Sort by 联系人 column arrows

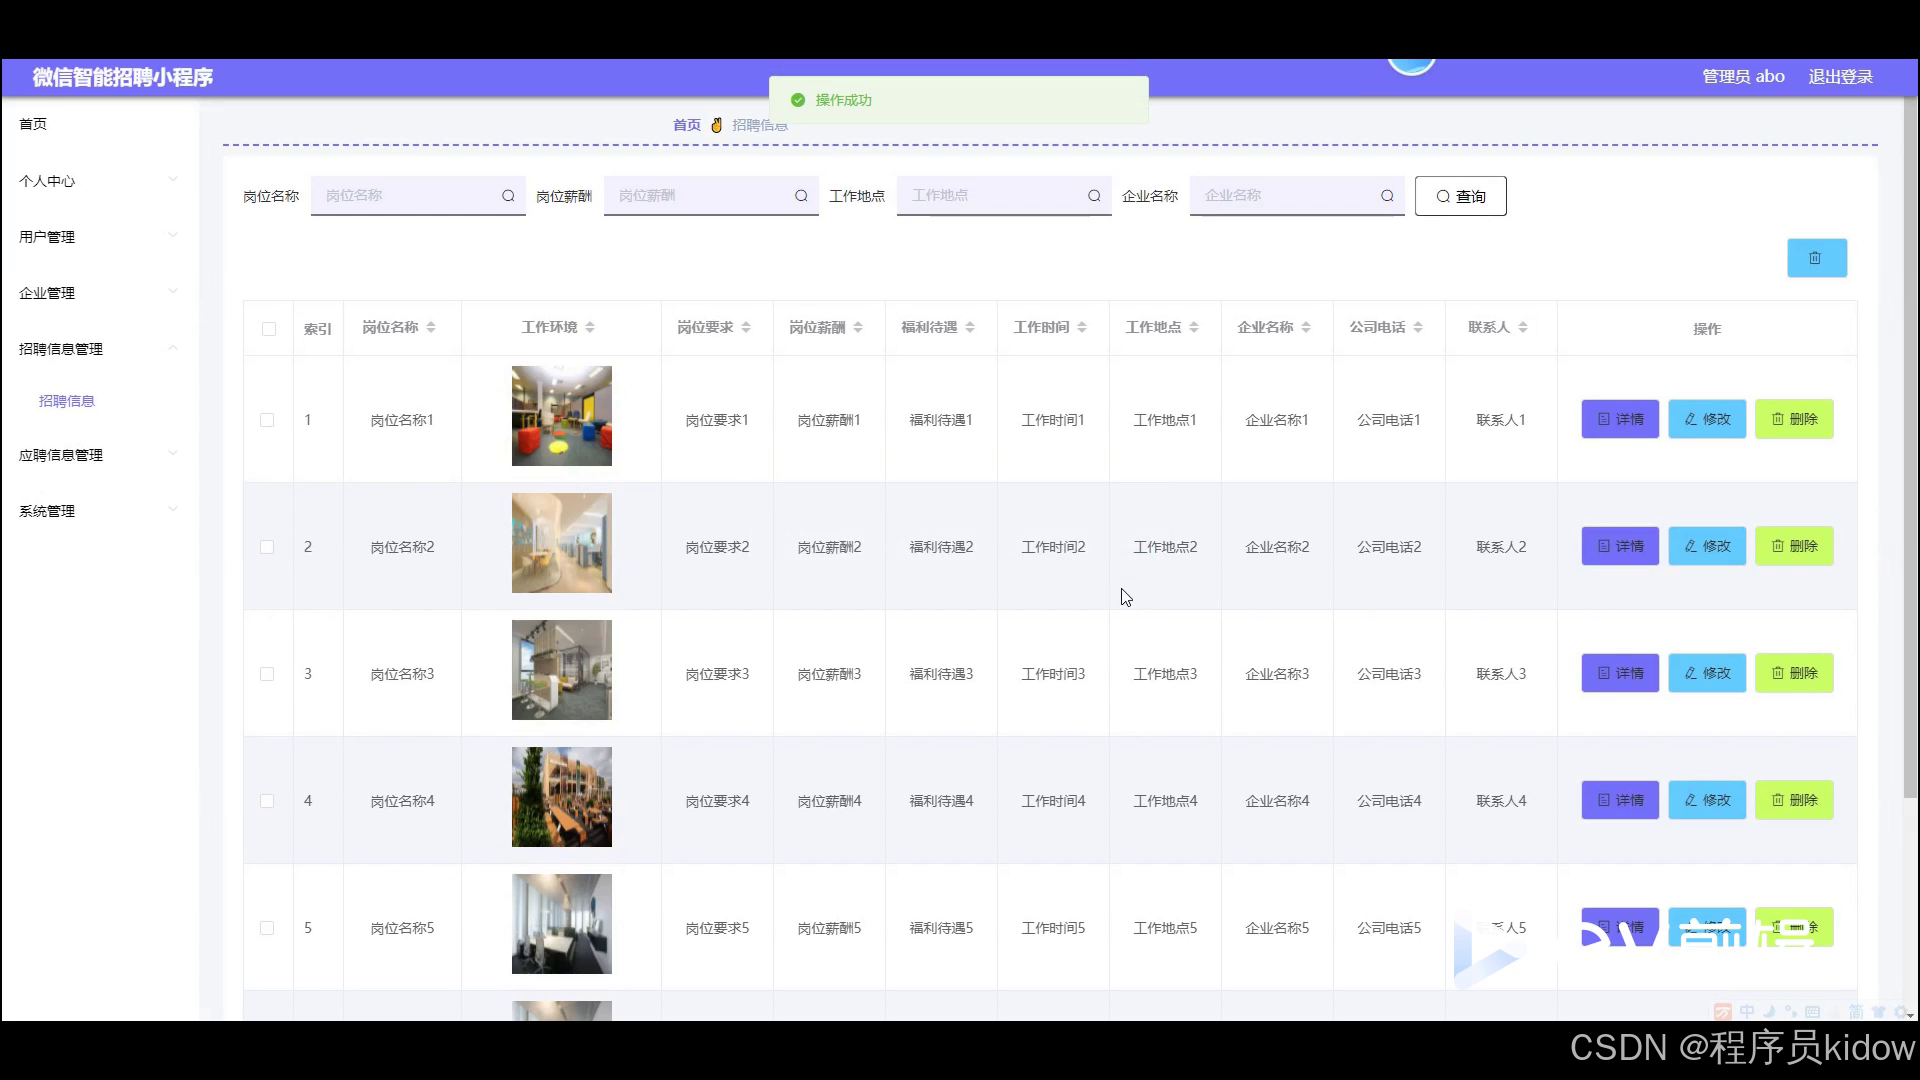tap(1523, 327)
